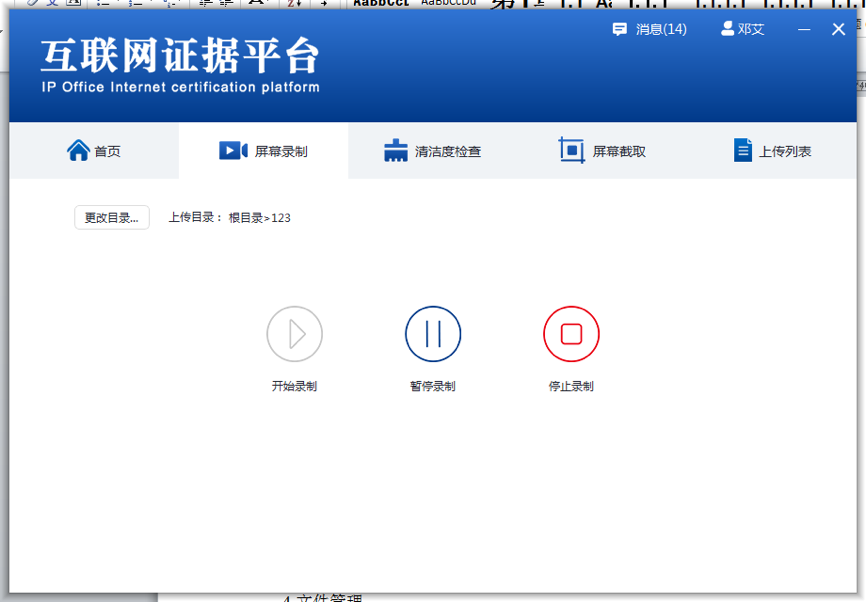The height and width of the screenshot is (602, 866).
Task: Stop recording with the red stop button
Action: click(571, 334)
